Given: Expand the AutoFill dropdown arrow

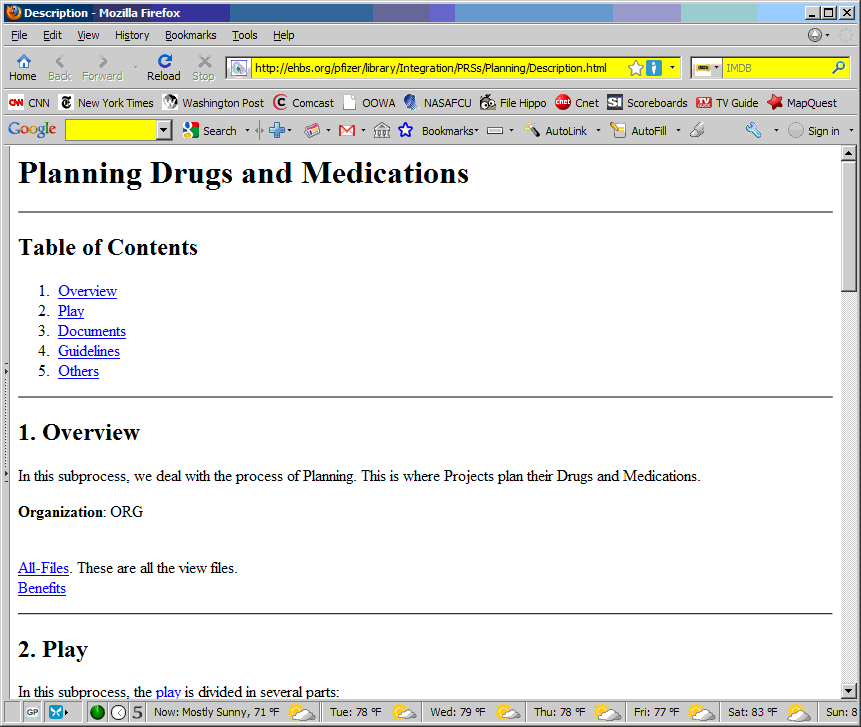Looking at the screenshot, I should [678, 131].
